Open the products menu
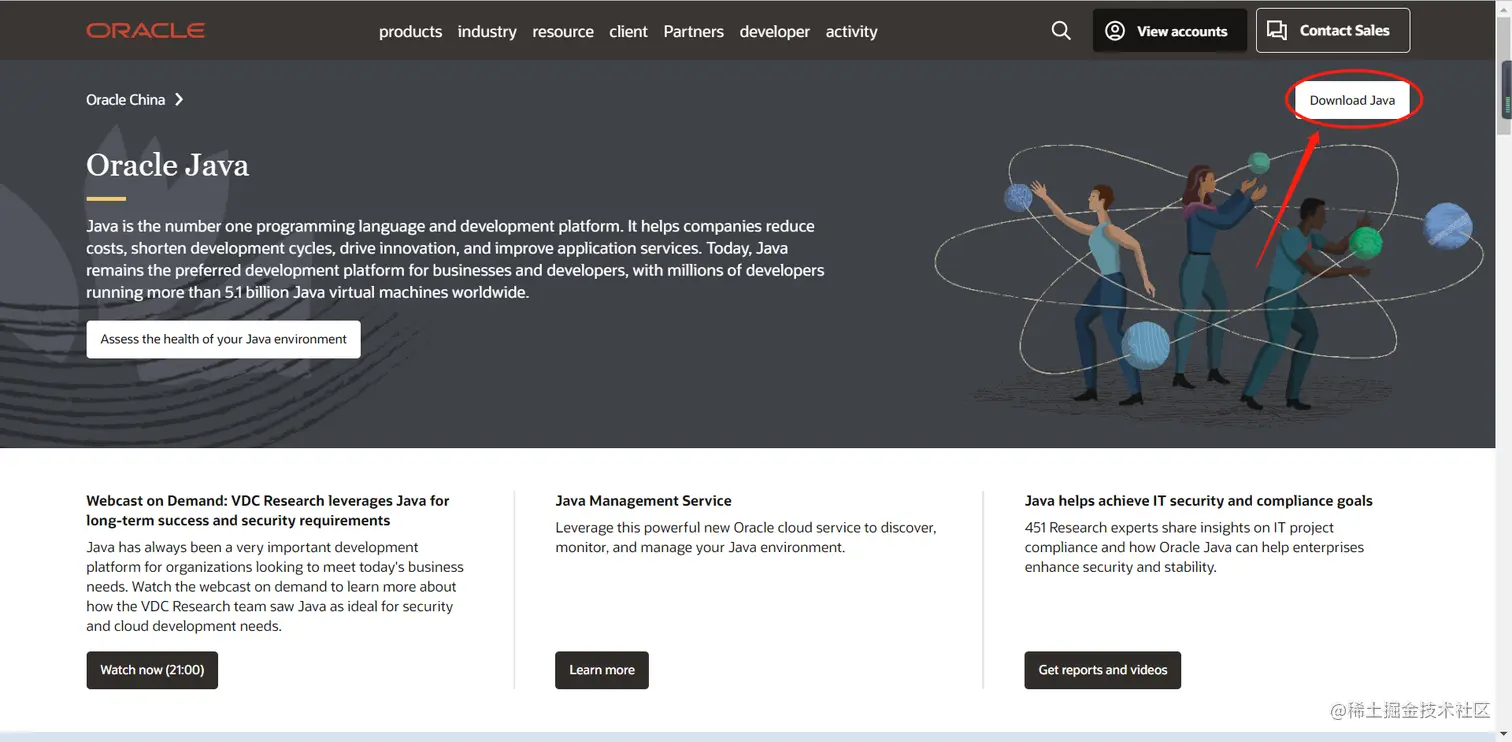This screenshot has width=1512, height=742. click(x=410, y=32)
